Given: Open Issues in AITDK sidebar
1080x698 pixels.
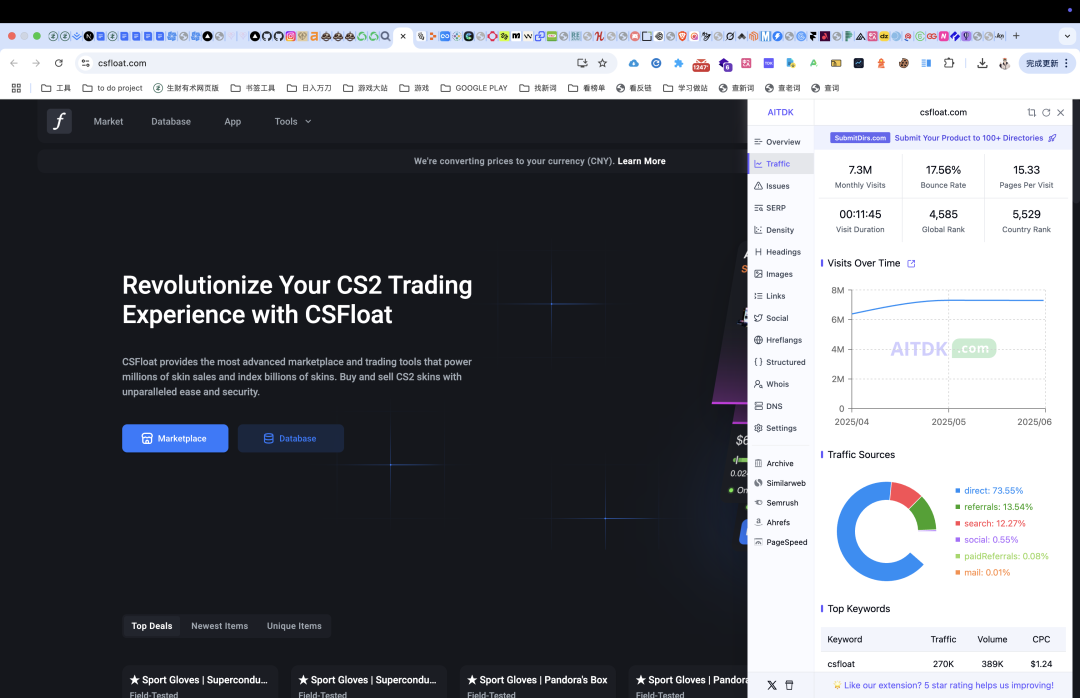Looking at the screenshot, I should click(780, 186).
